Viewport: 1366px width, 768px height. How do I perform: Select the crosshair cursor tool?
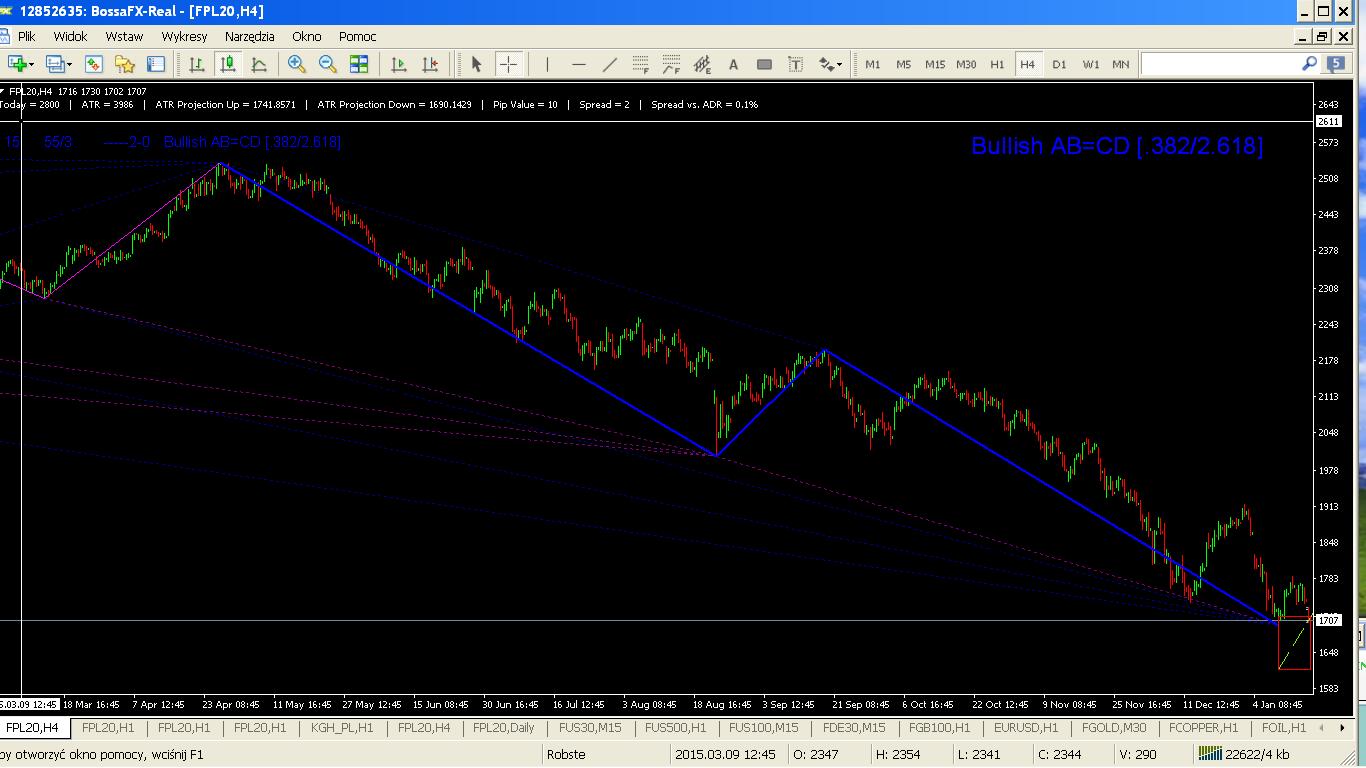(508, 64)
